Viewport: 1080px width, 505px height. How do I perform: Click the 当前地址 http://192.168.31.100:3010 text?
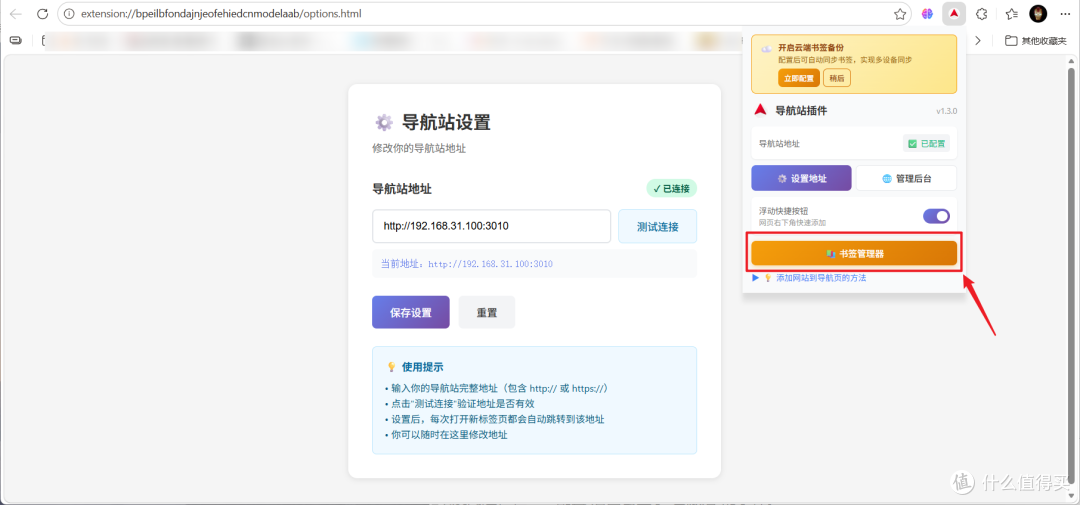(x=467, y=264)
